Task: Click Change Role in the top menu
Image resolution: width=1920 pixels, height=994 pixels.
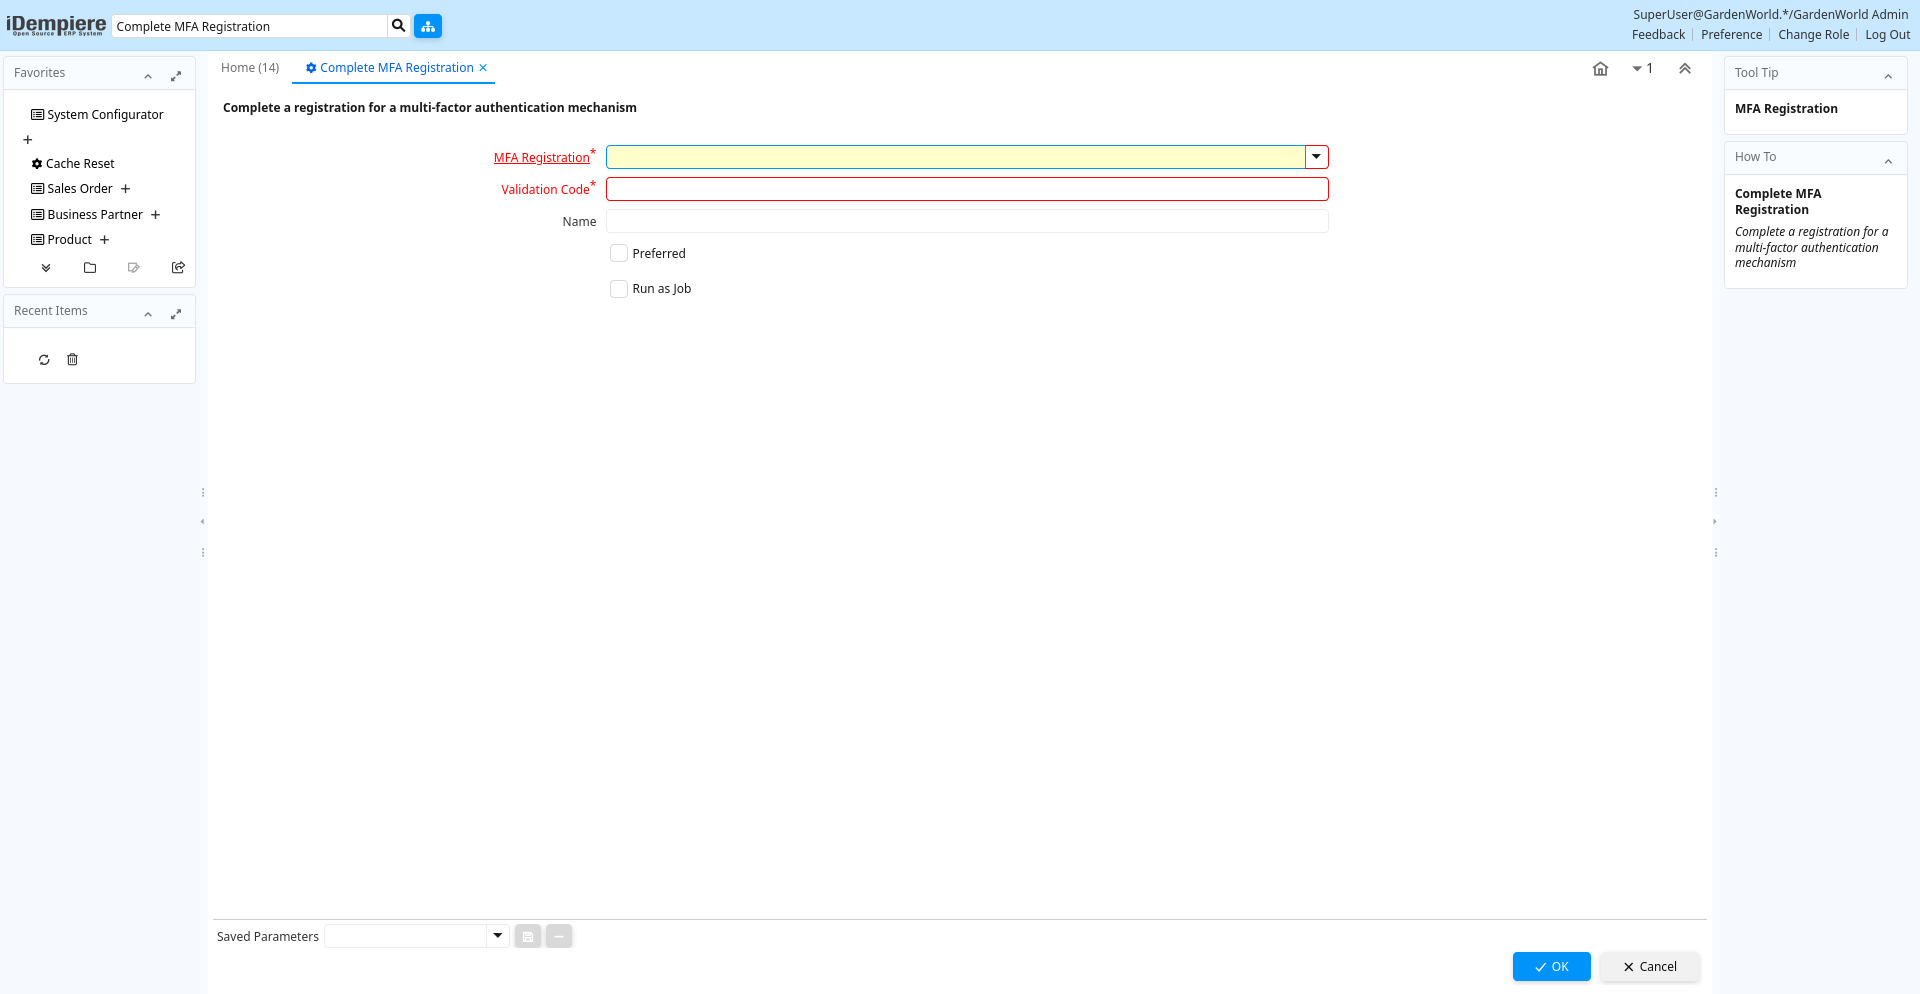Action: click(1813, 35)
